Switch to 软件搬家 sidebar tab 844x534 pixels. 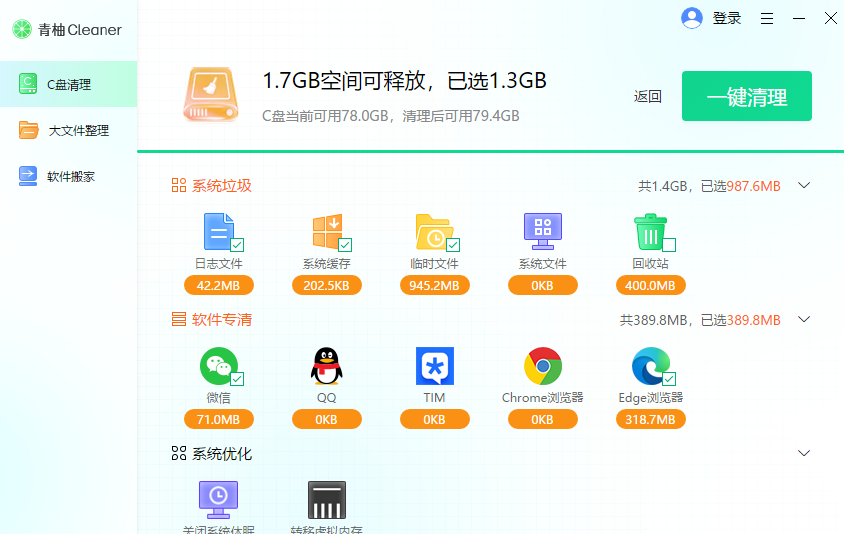coord(68,176)
